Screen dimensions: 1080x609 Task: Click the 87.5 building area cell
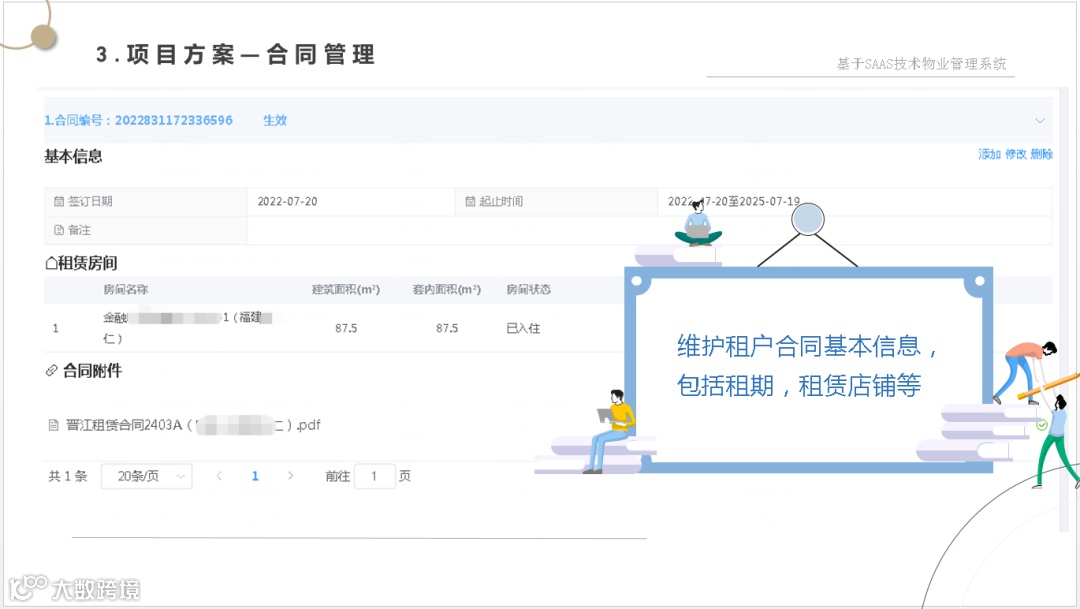(346, 329)
